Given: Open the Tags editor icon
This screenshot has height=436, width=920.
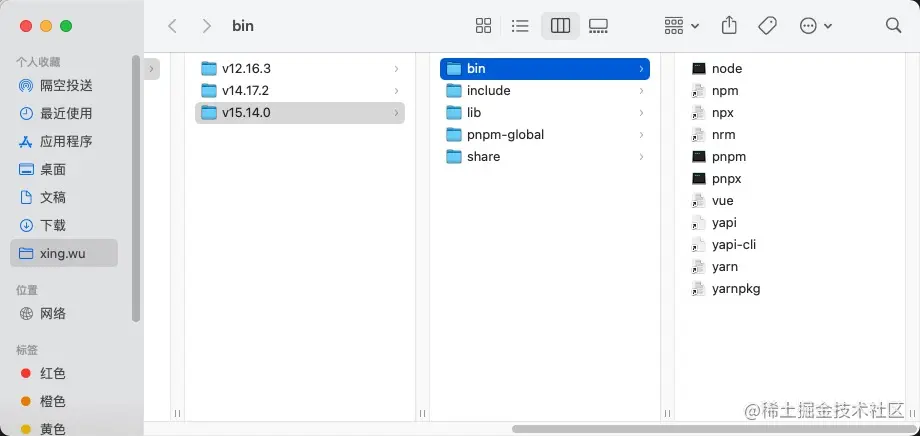Looking at the screenshot, I should [767, 26].
